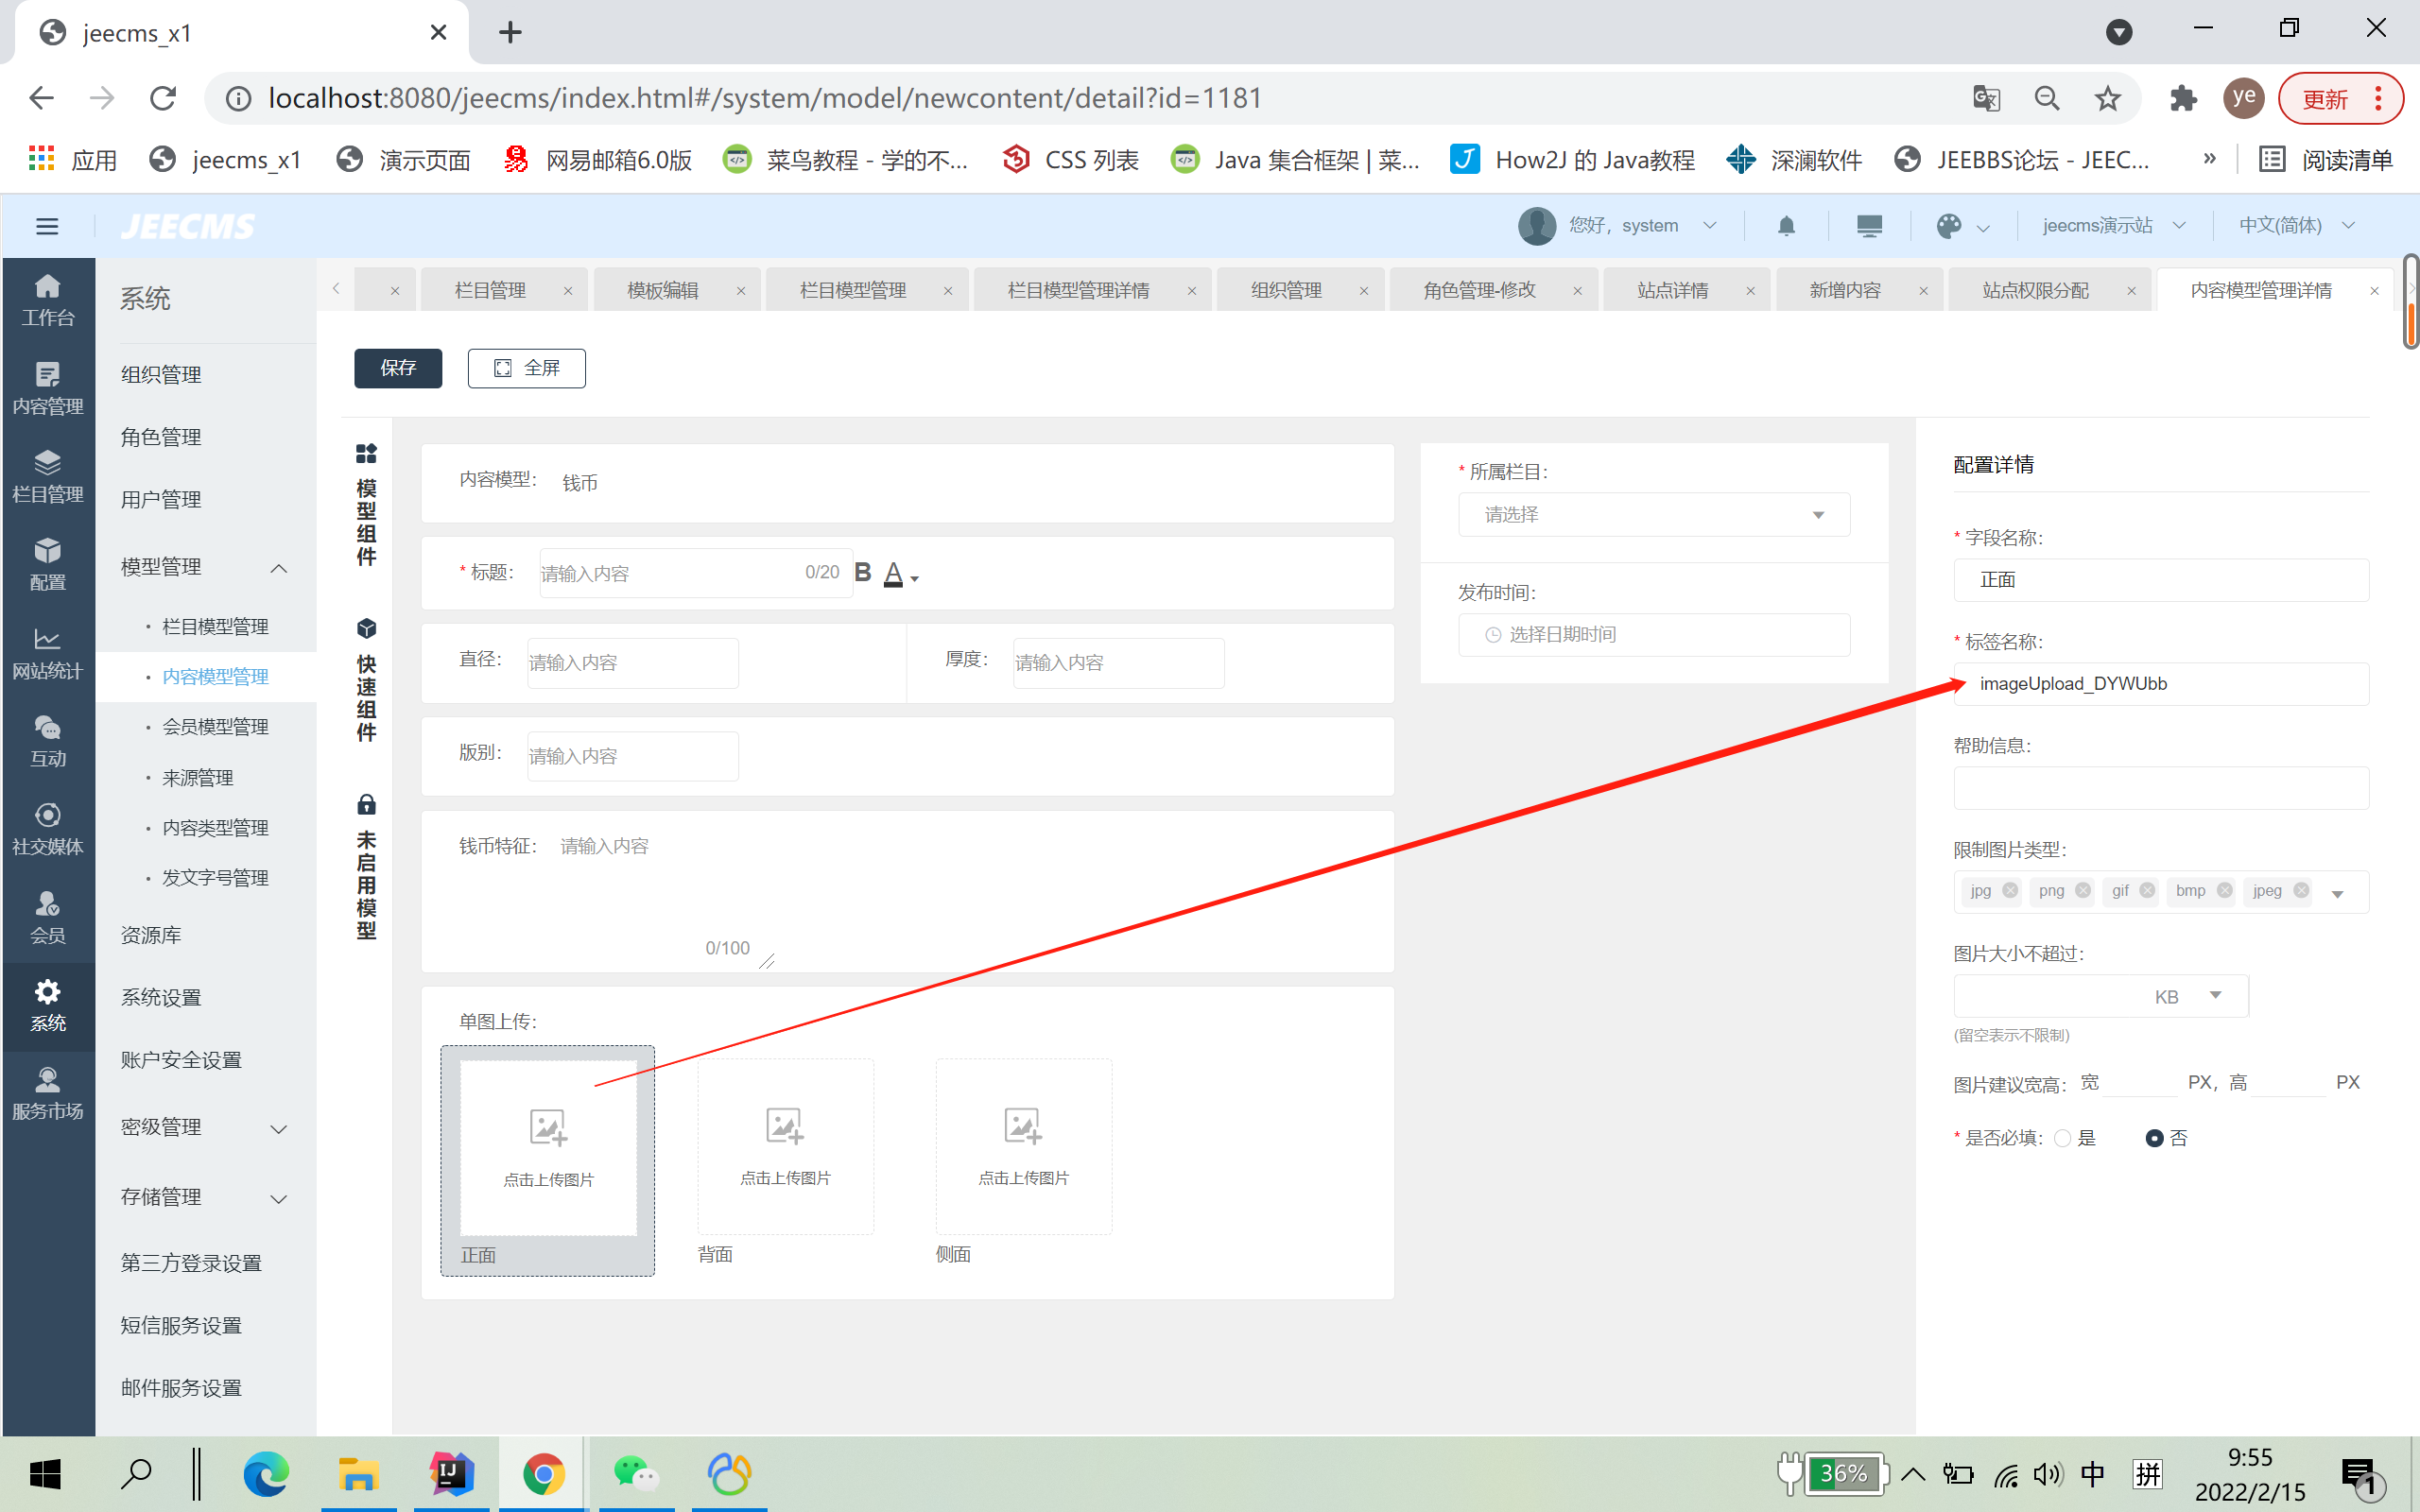Click the monitor preview icon in header
Screen dimensions: 2420x1512
click(x=1868, y=226)
